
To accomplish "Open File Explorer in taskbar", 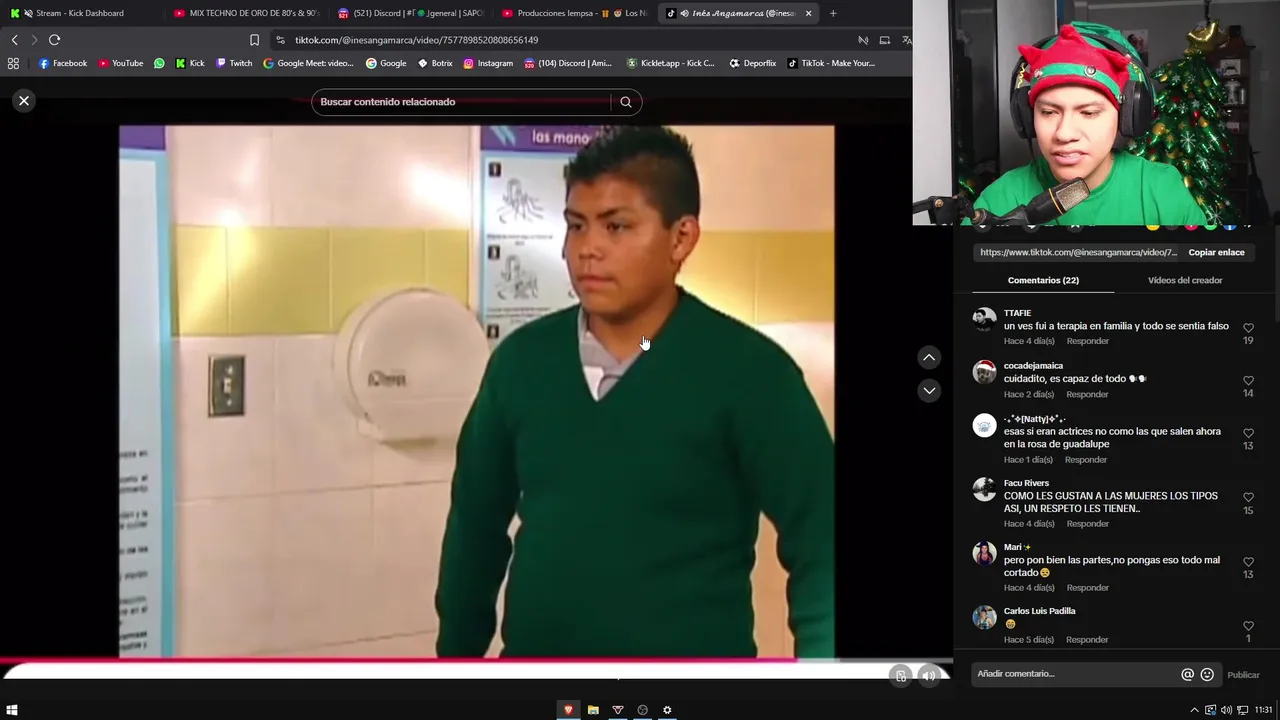I will pos(593,710).
